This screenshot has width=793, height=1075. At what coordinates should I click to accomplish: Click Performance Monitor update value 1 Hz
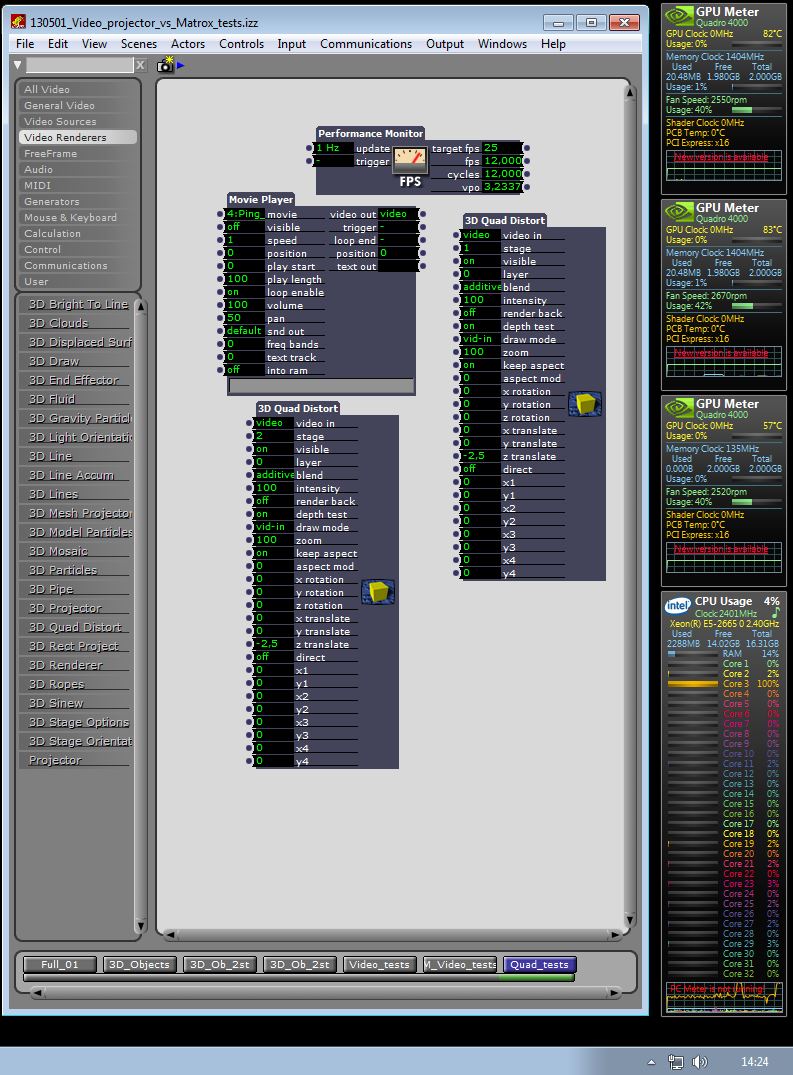click(x=334, y=147)
